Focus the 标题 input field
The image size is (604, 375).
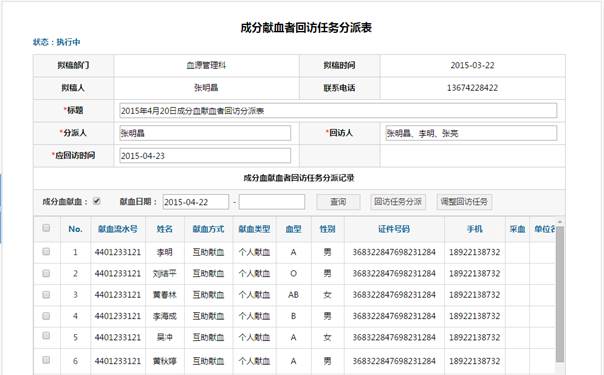coord(338,111)
